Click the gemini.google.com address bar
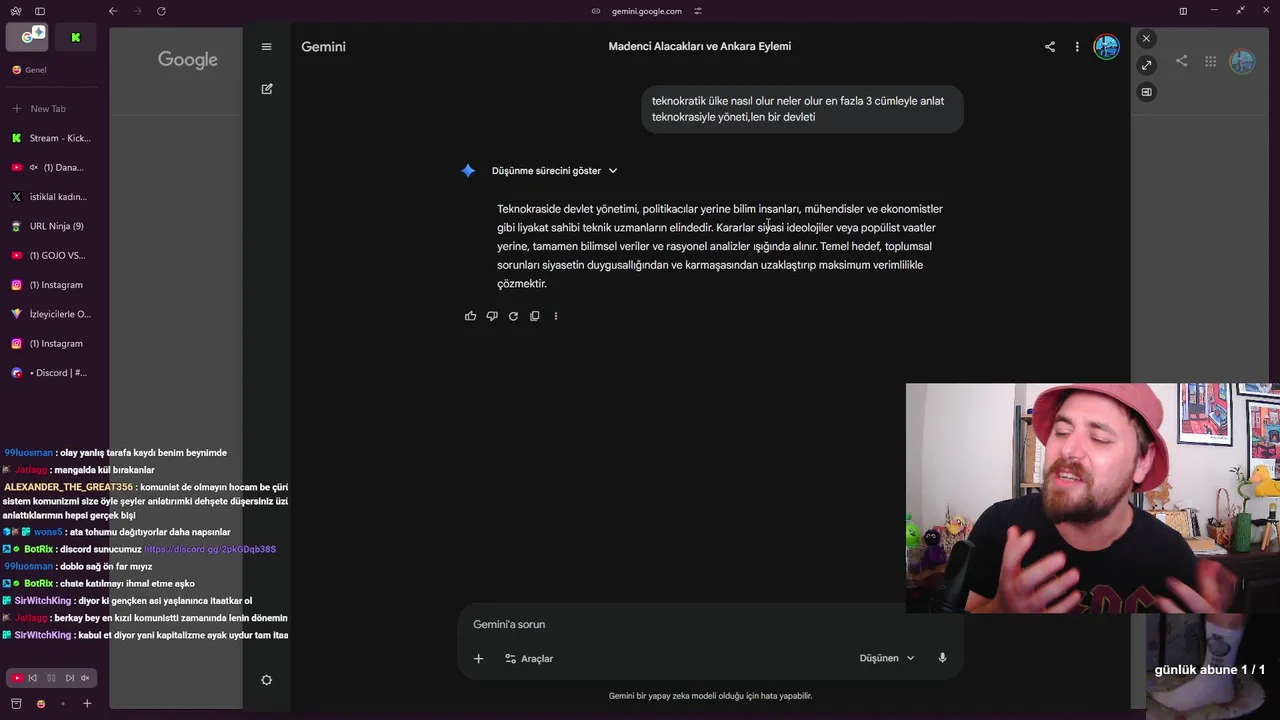 (646, 11)
